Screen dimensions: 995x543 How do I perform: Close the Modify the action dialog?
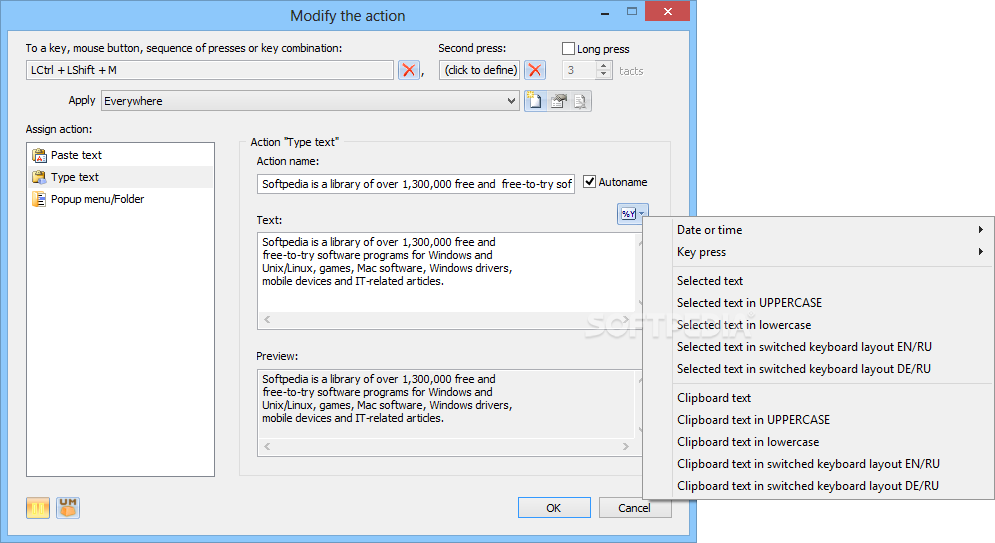pyautogui.click(x=668, y=11)
